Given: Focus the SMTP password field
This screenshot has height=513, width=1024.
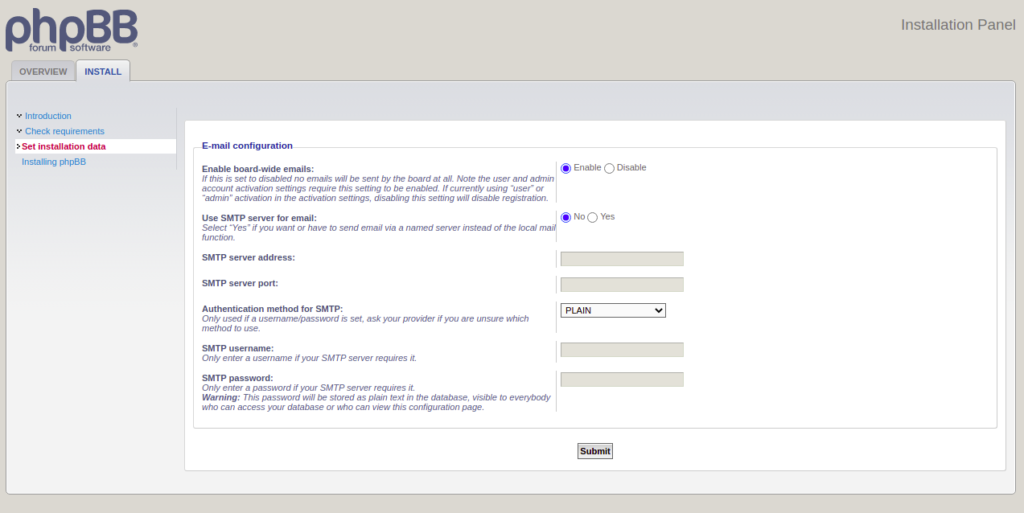Looking at the screenshot, I should click(x=622, y=379).
